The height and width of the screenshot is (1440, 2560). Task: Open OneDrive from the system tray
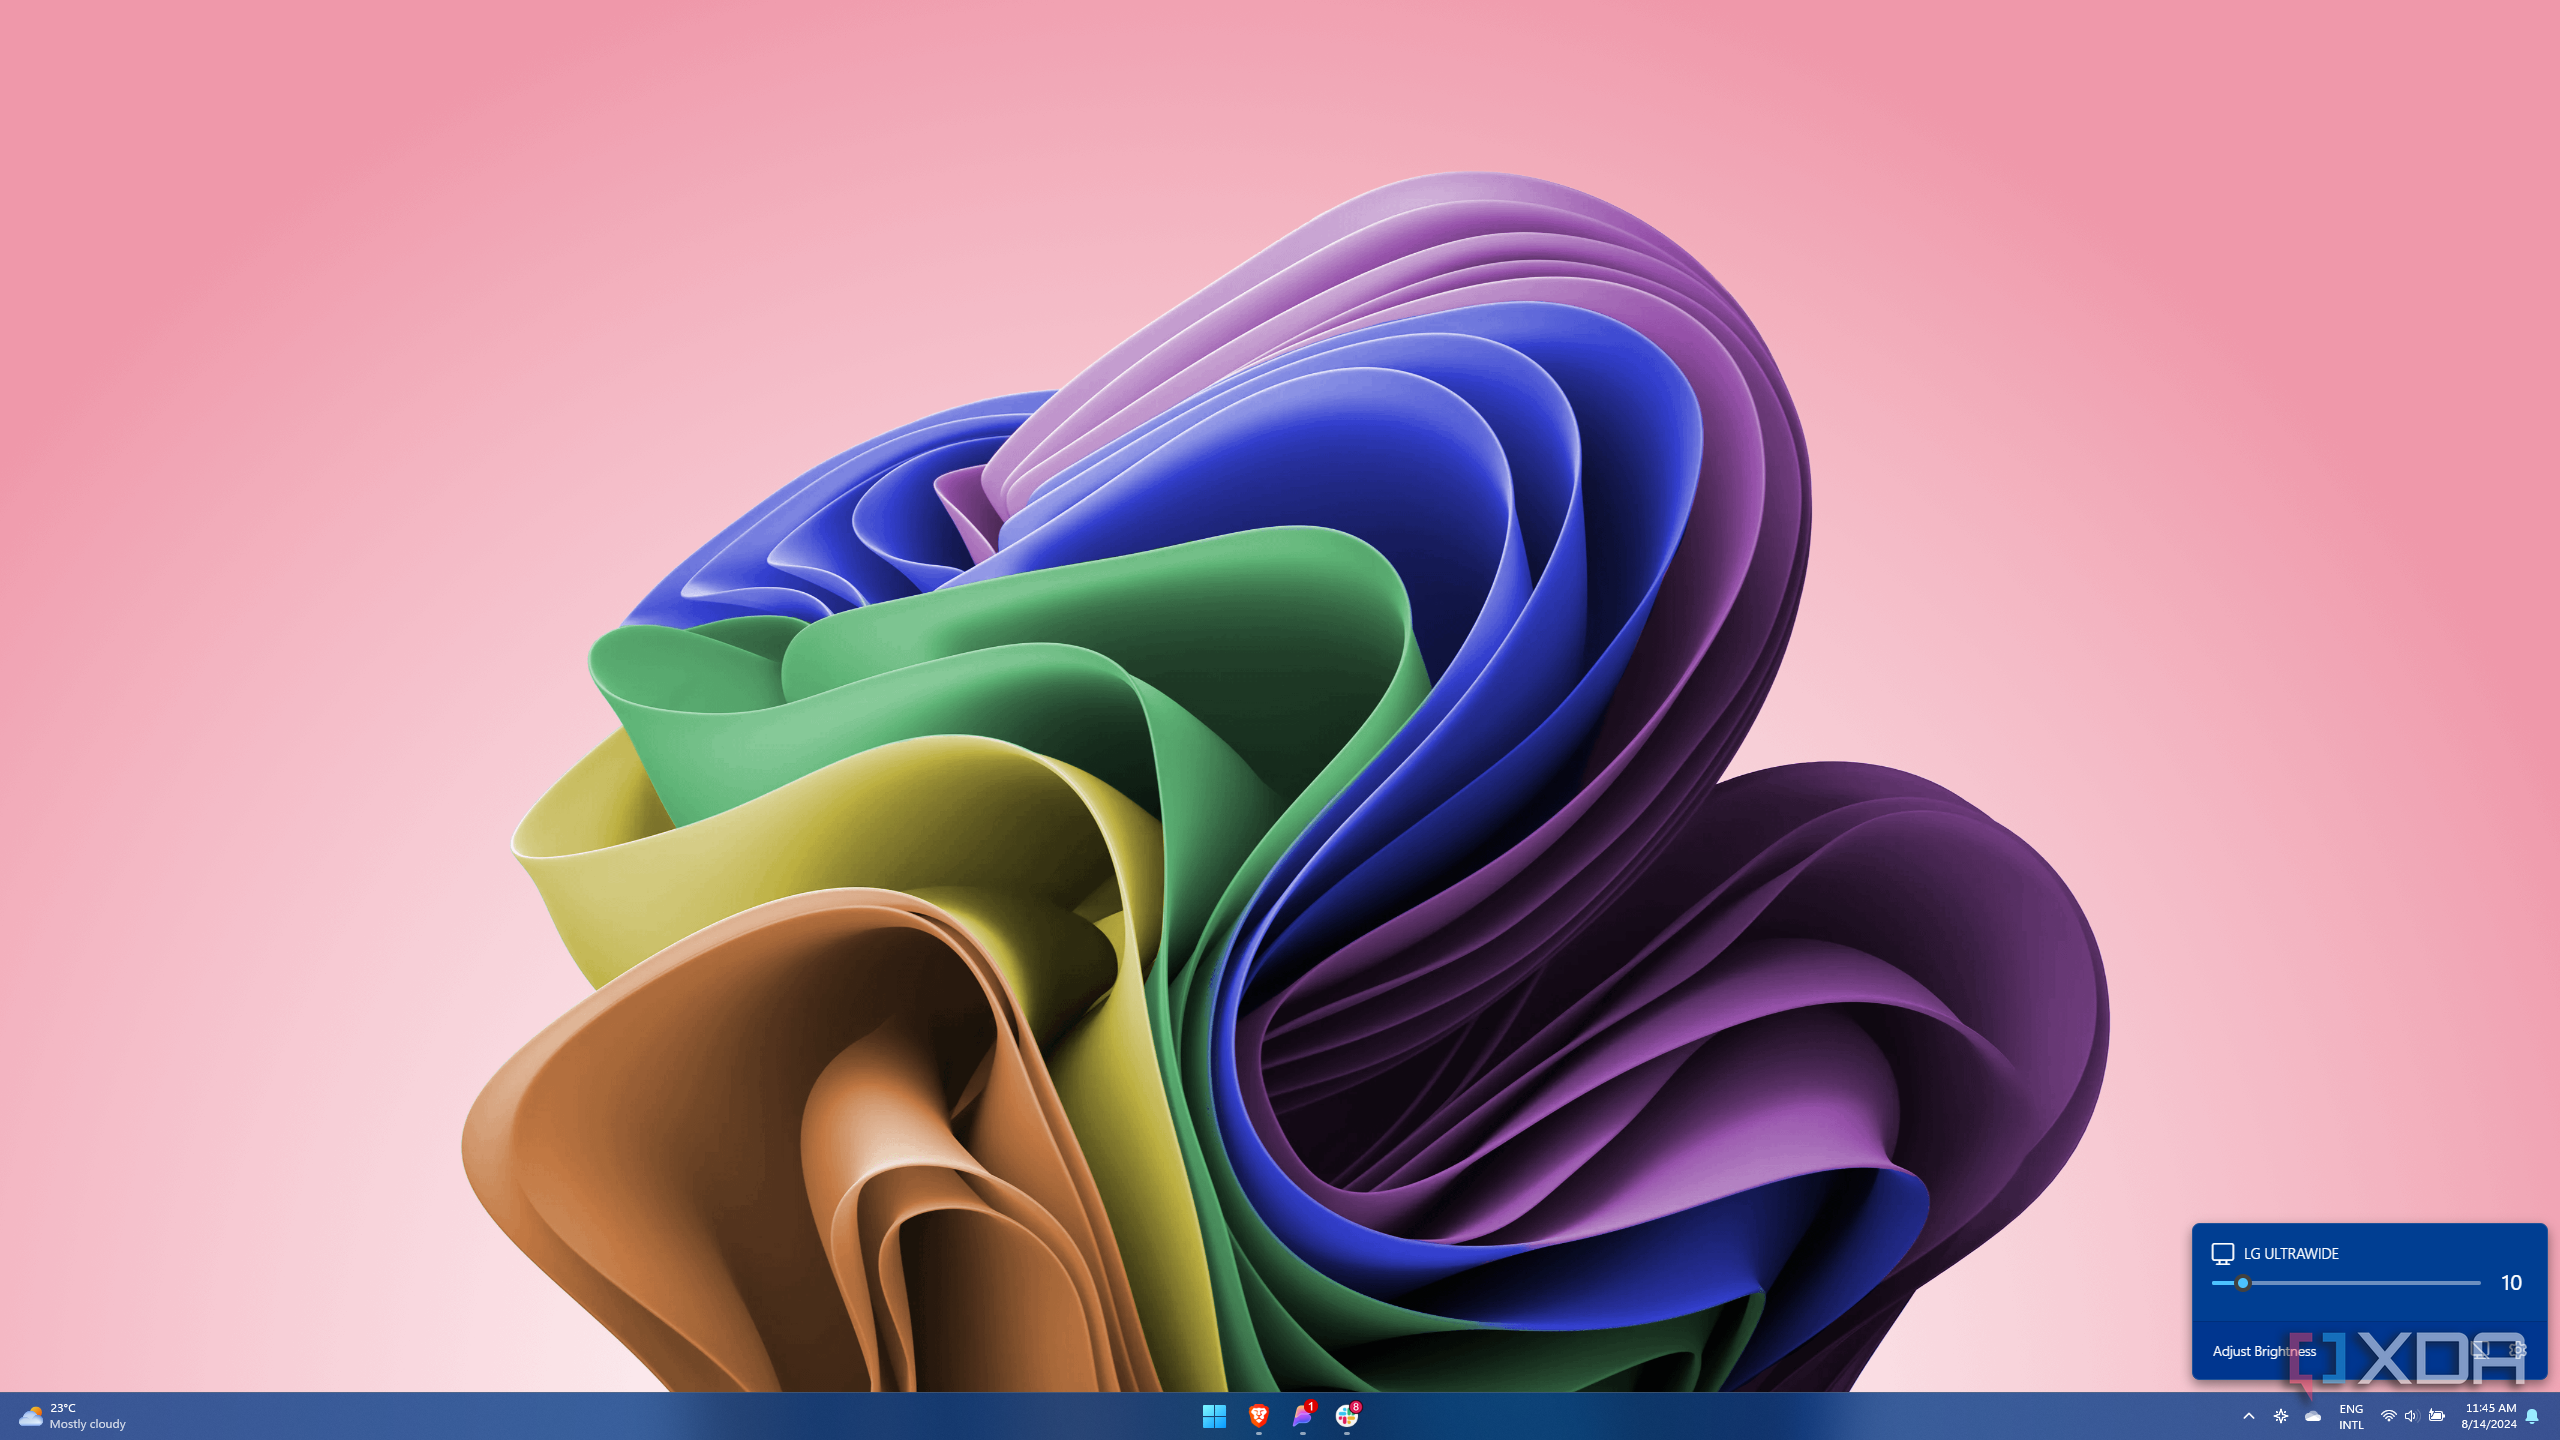point(2313,1416)
